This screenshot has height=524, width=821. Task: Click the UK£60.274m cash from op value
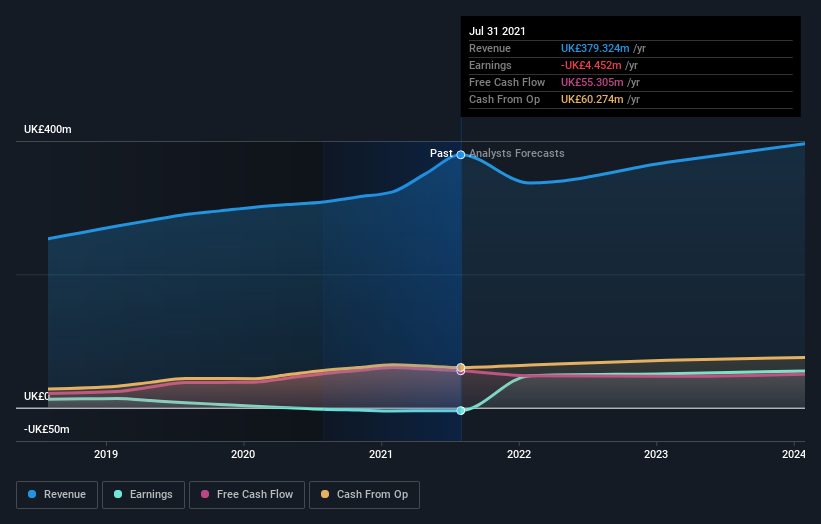(x=592, y=99)
